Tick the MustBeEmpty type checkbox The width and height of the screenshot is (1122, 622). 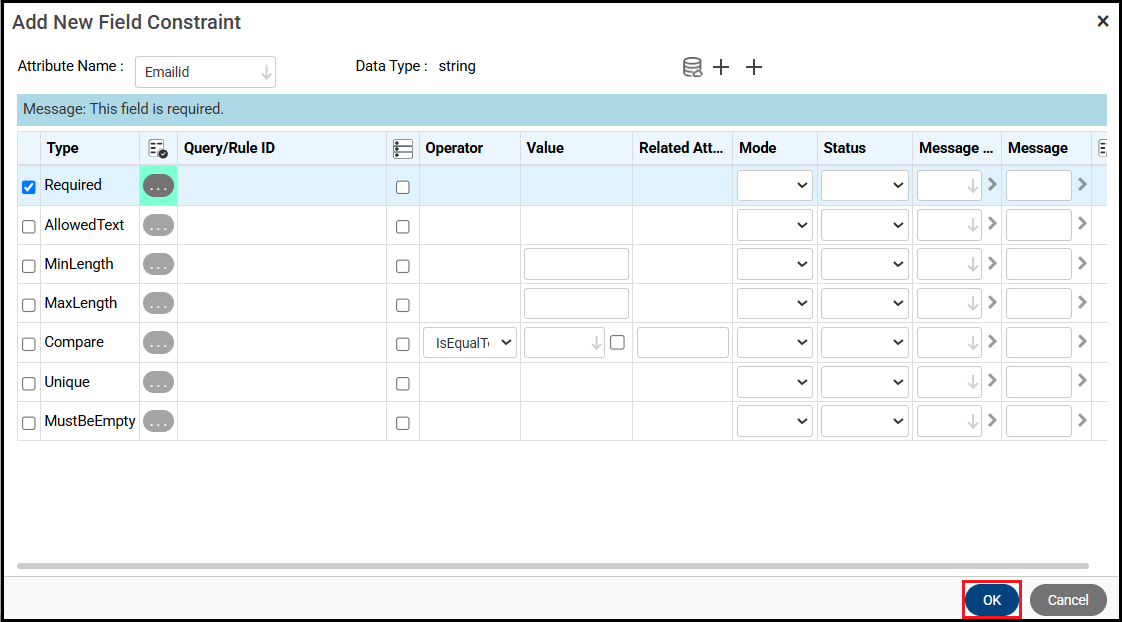pyautogui.click(x=29, y=423)
